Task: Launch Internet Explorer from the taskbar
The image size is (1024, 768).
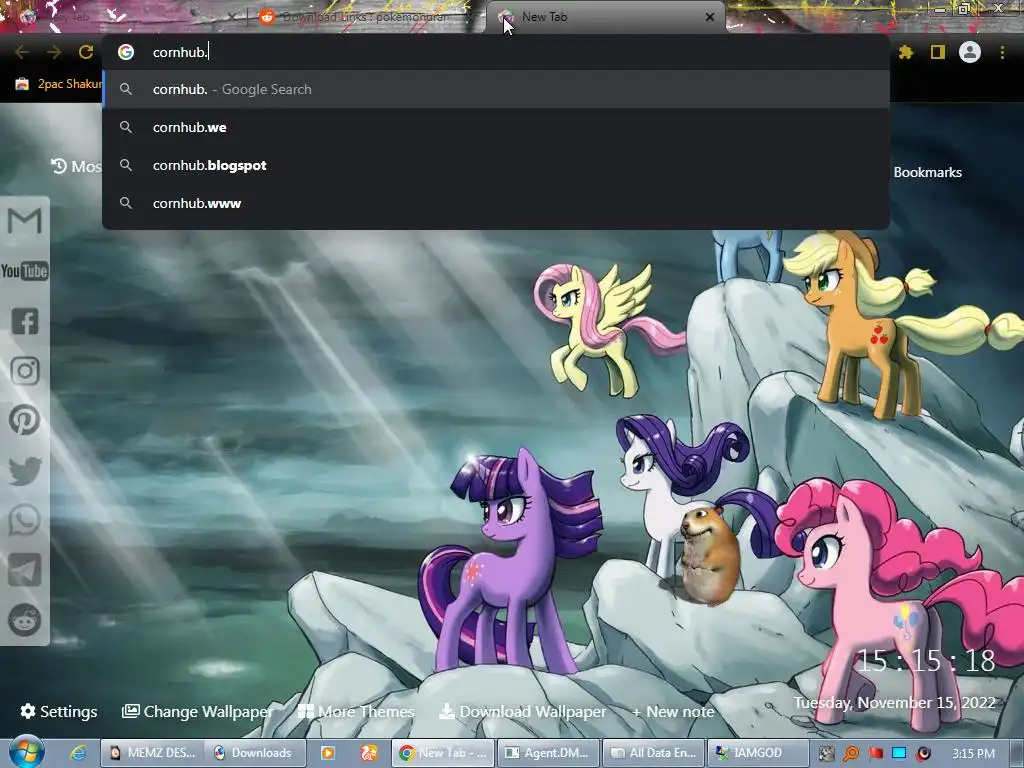Action: [78, 753]
